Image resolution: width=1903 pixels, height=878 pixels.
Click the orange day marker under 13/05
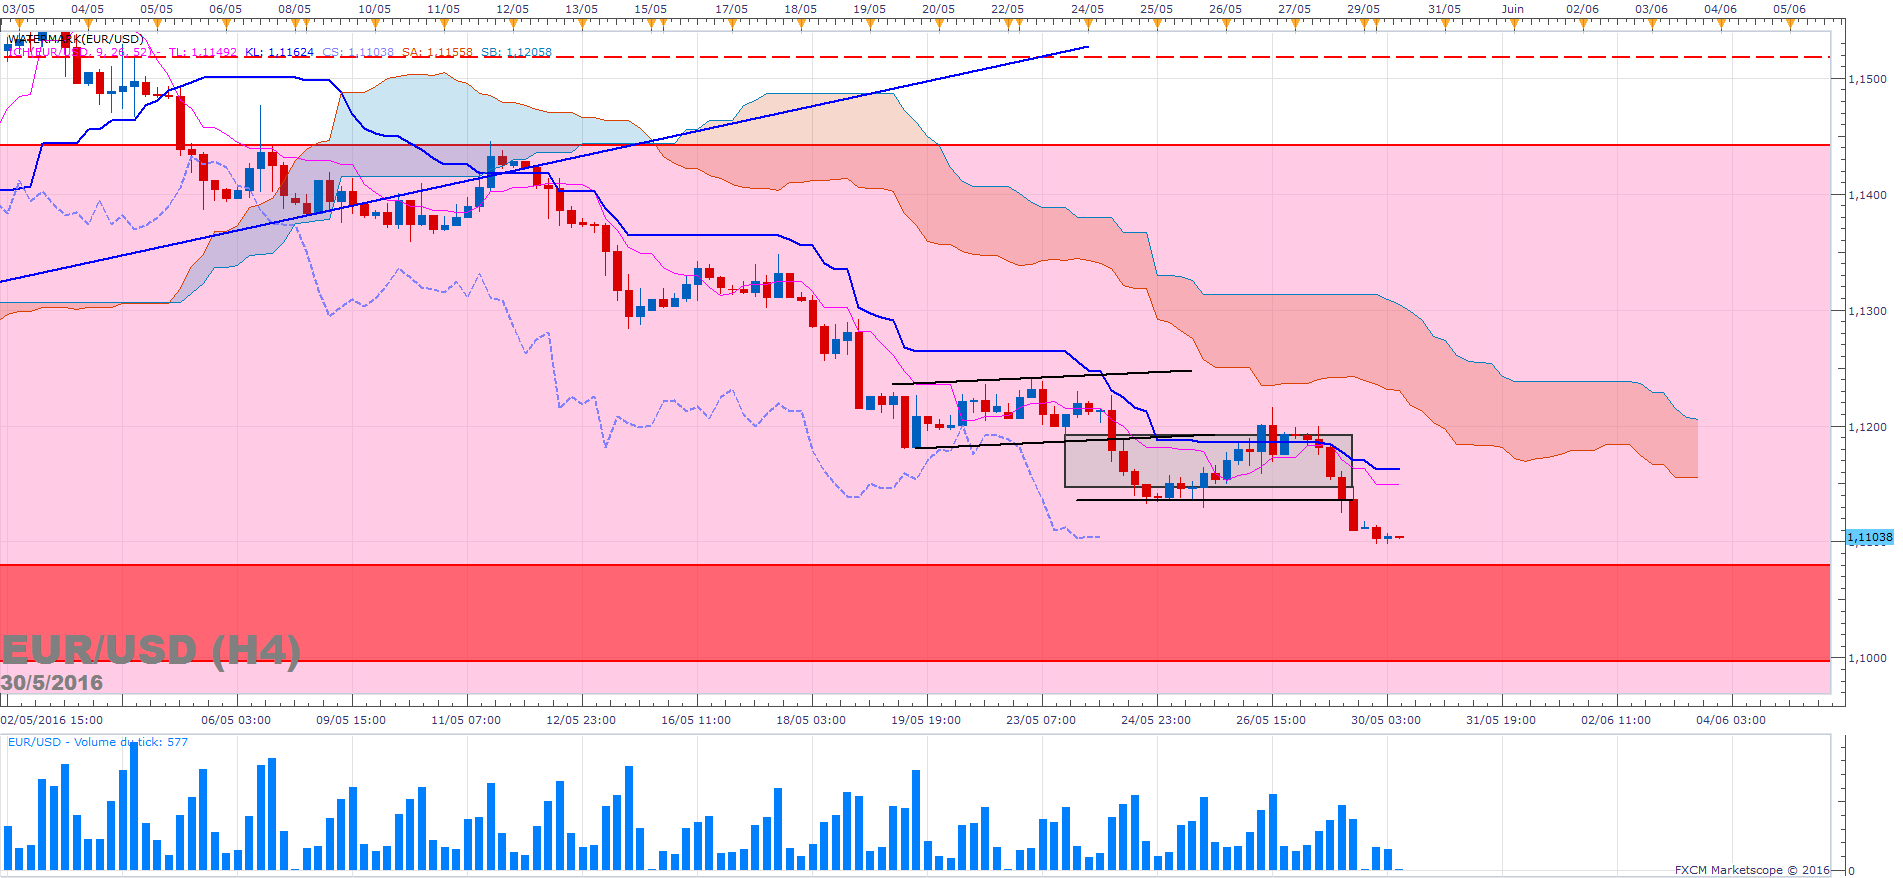point(582,23)
